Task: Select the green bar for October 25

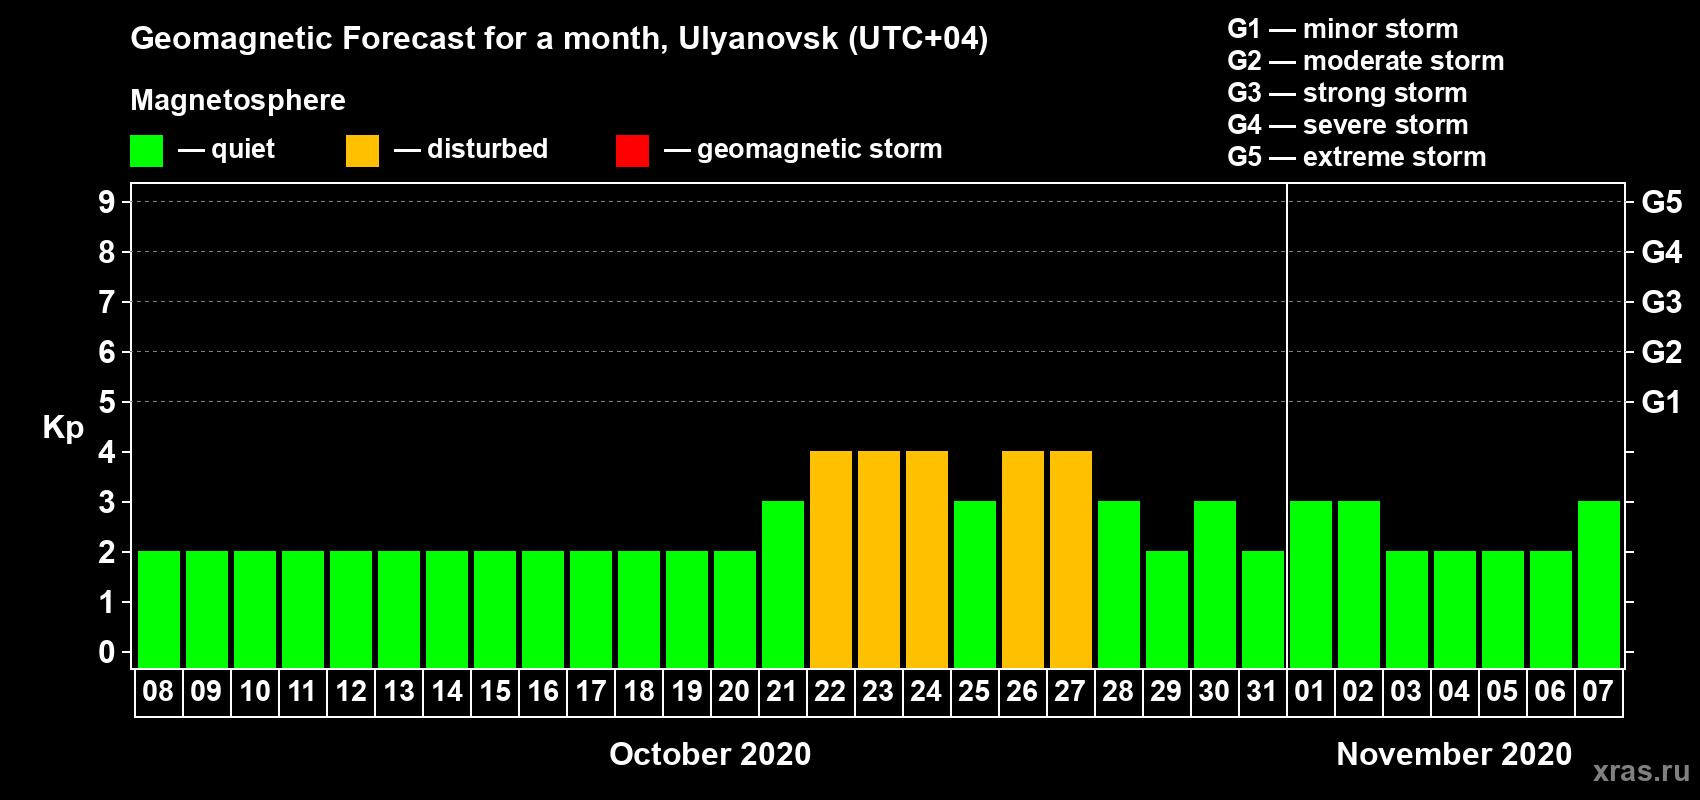Action: point(975,584)
